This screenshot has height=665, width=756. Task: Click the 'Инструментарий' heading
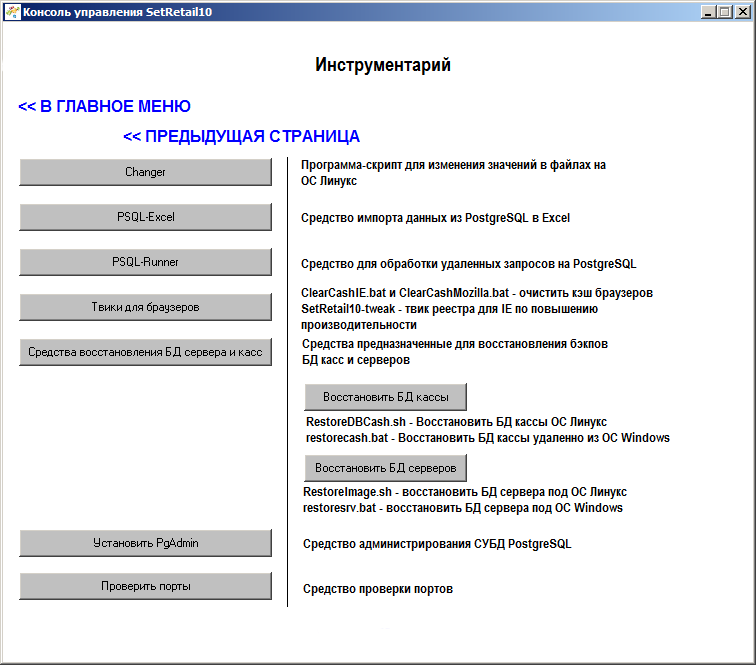tap(383, 65)
